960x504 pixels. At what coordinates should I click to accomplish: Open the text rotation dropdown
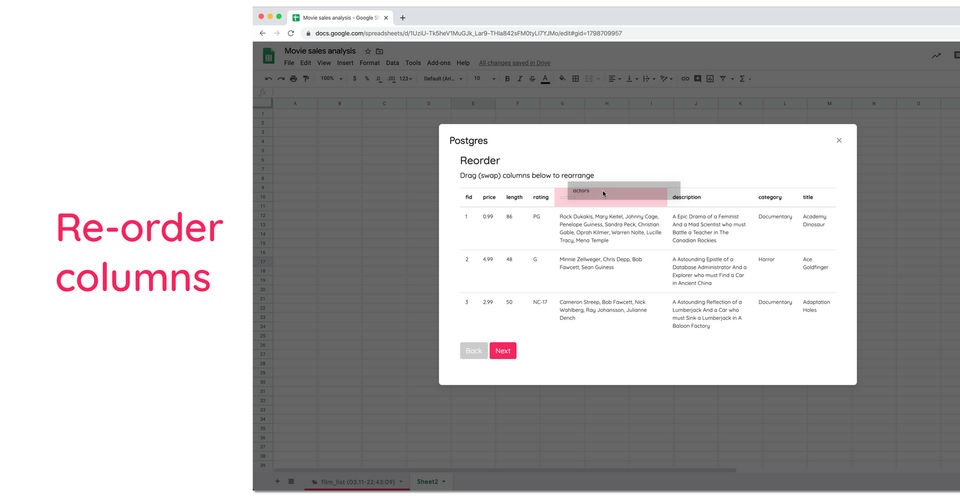666,78
